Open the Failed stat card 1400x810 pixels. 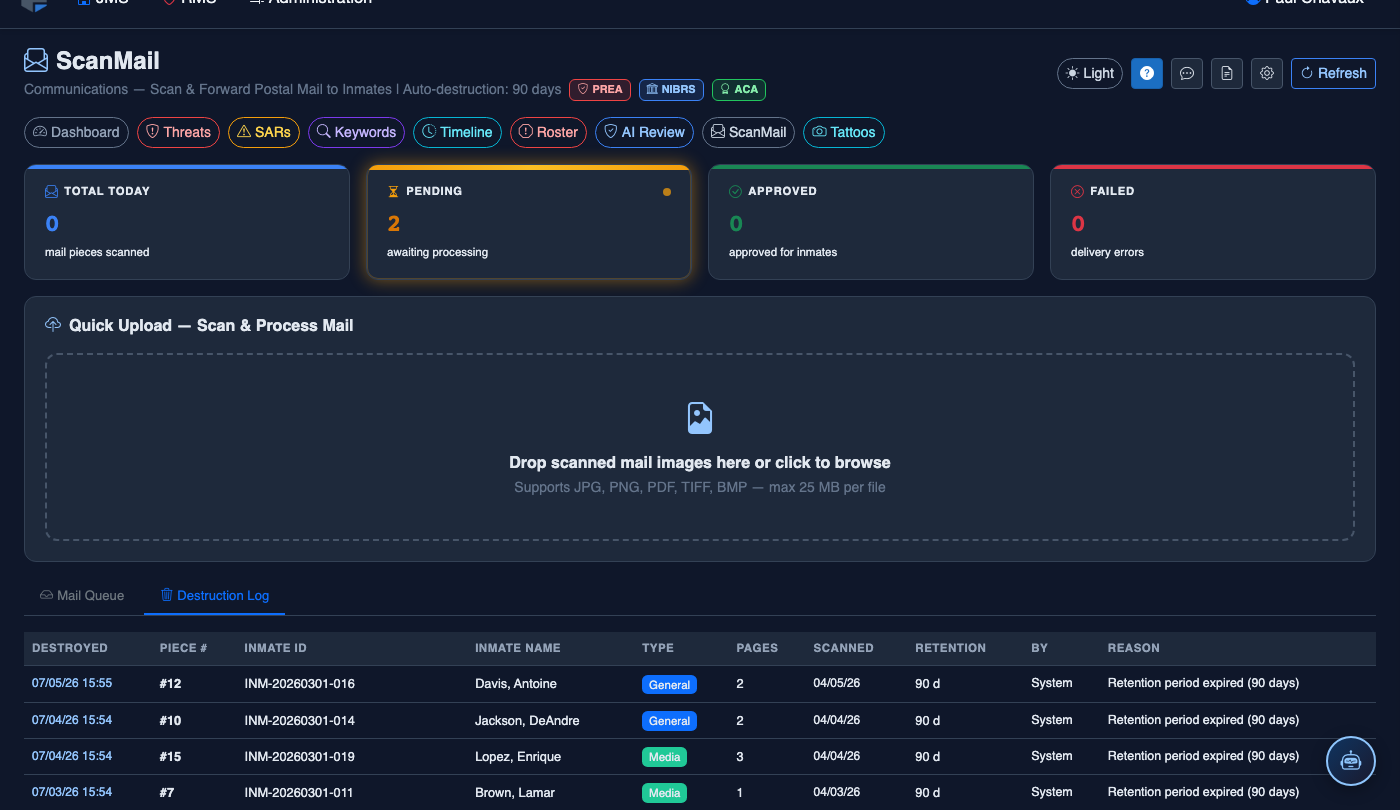(1213, 222)
